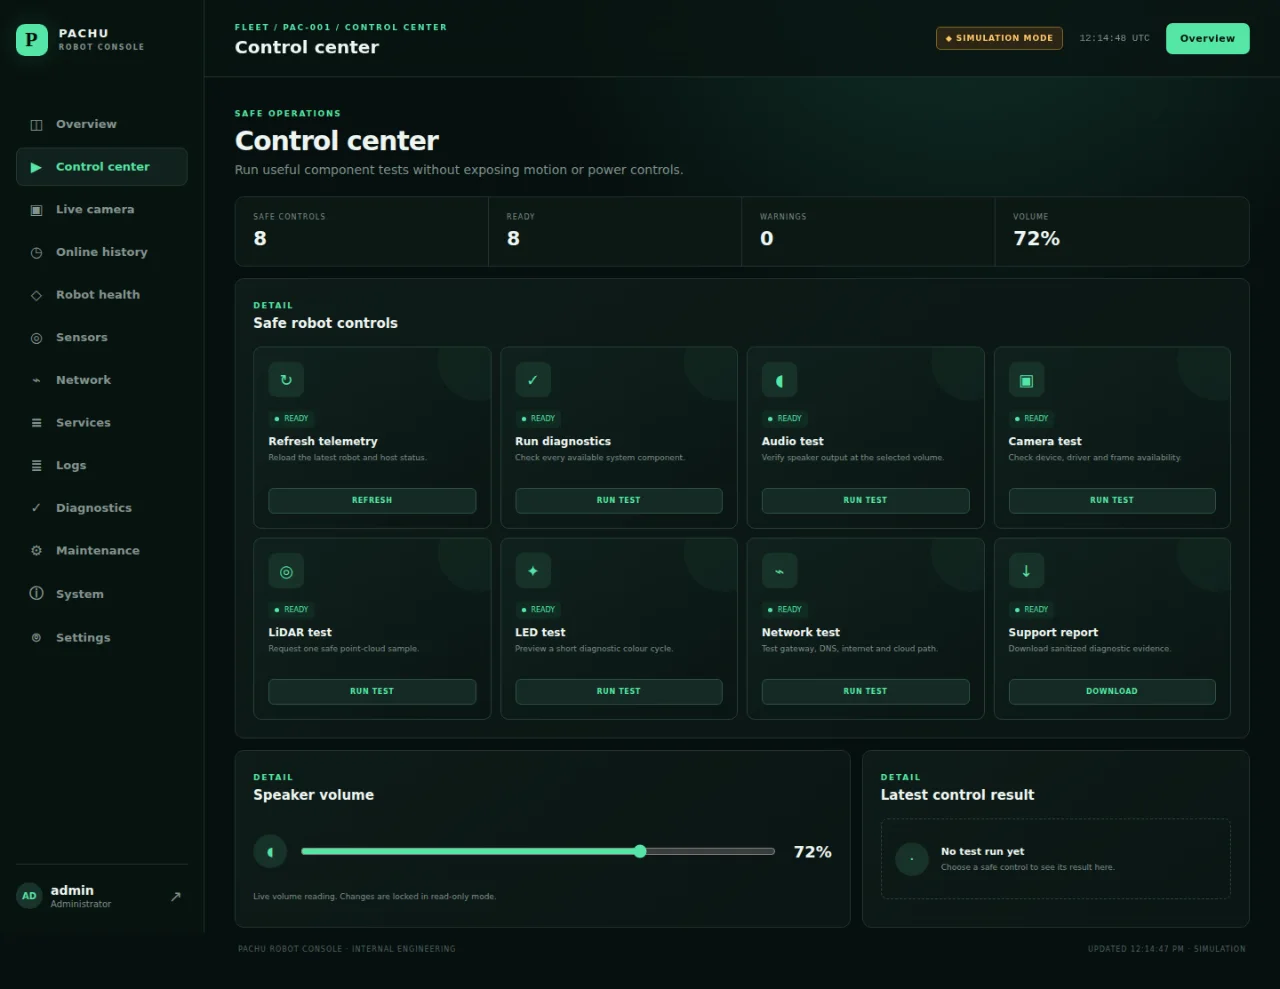Image resolution: width=1280 pixels, height=989 pixels.
Task: Go to Maintenance page
Action: click(102, 551)
